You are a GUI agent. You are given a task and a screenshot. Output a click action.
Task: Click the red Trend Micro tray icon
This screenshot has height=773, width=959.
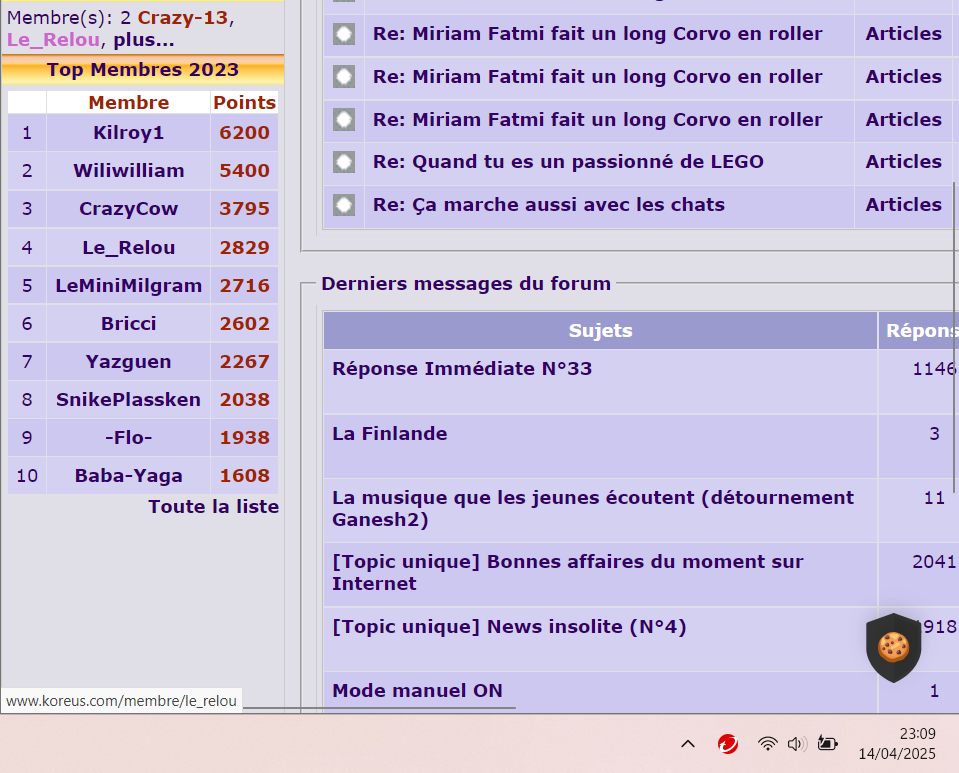tap(728, 743)
